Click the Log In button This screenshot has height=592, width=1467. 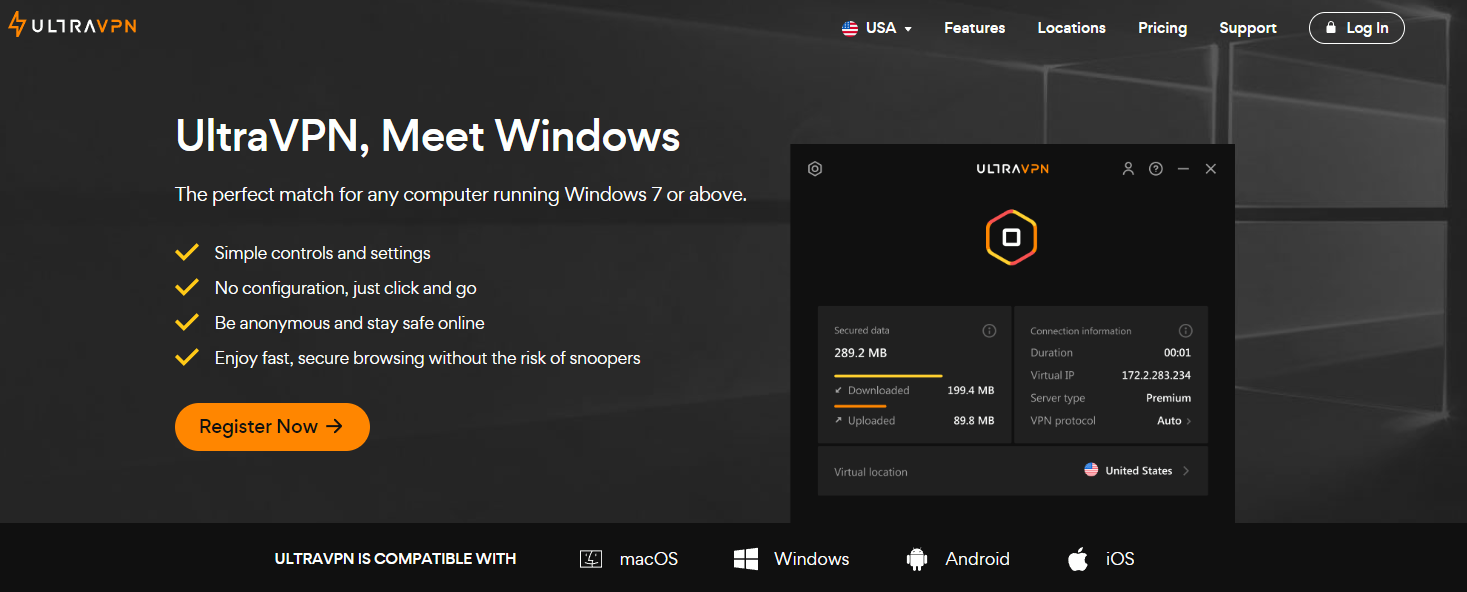point(1356,28)
